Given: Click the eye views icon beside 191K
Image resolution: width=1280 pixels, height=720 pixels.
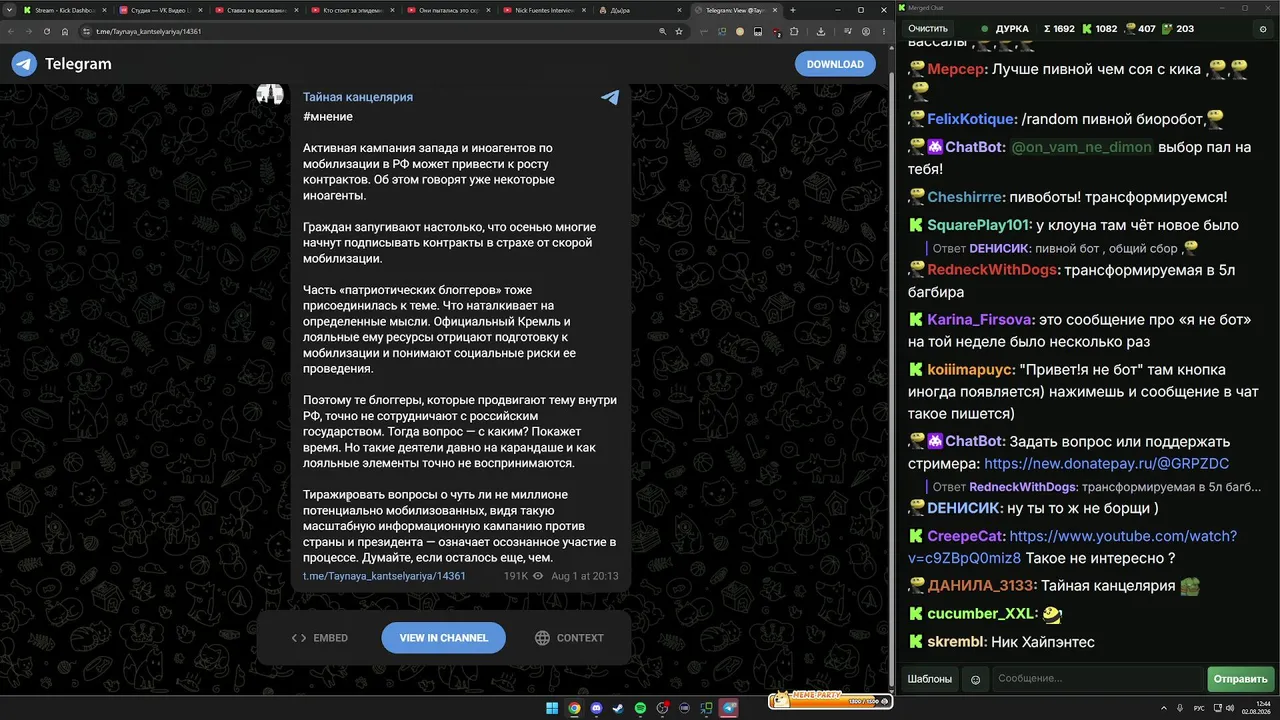Looking at the screenshot, I should coord(538,576).
